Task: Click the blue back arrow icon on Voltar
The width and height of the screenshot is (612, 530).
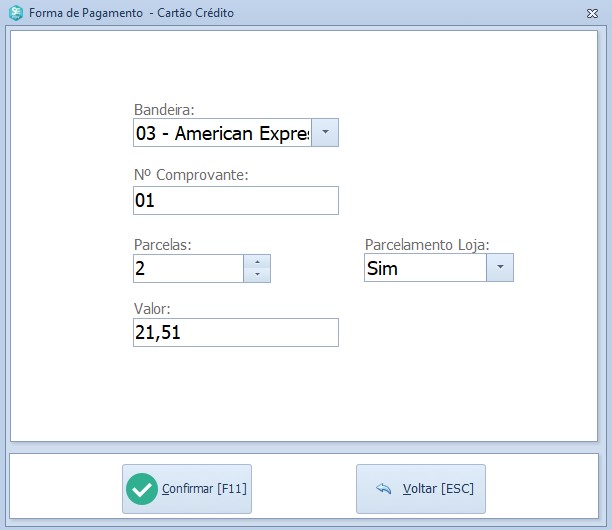Action: (383, 489)
